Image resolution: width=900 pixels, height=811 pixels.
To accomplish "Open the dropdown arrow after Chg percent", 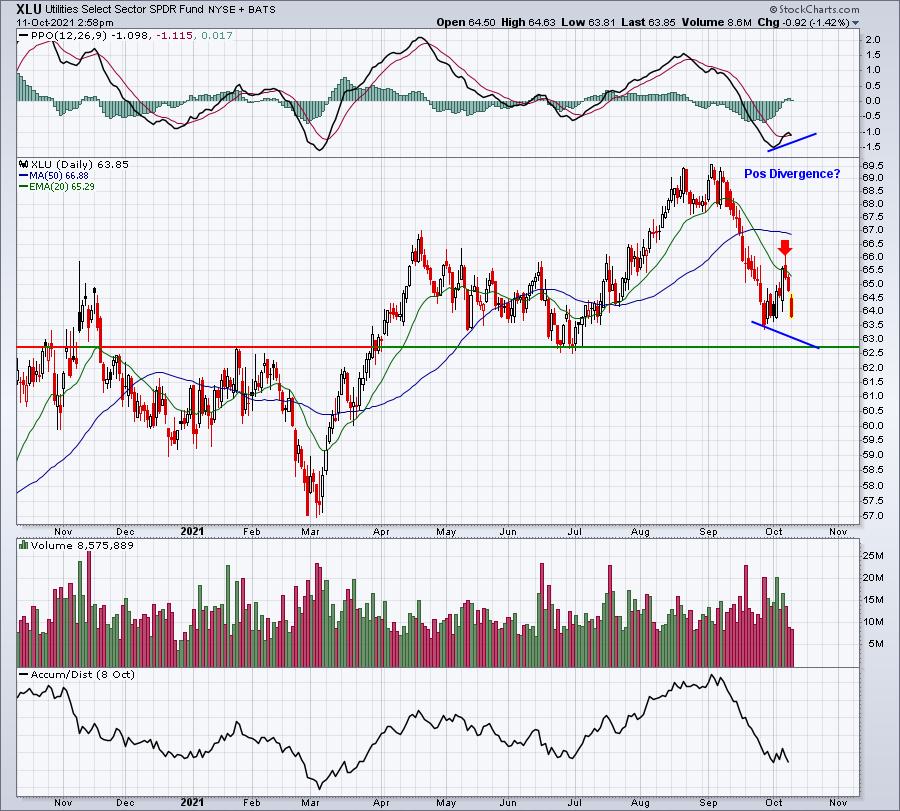I will [856, 23].
